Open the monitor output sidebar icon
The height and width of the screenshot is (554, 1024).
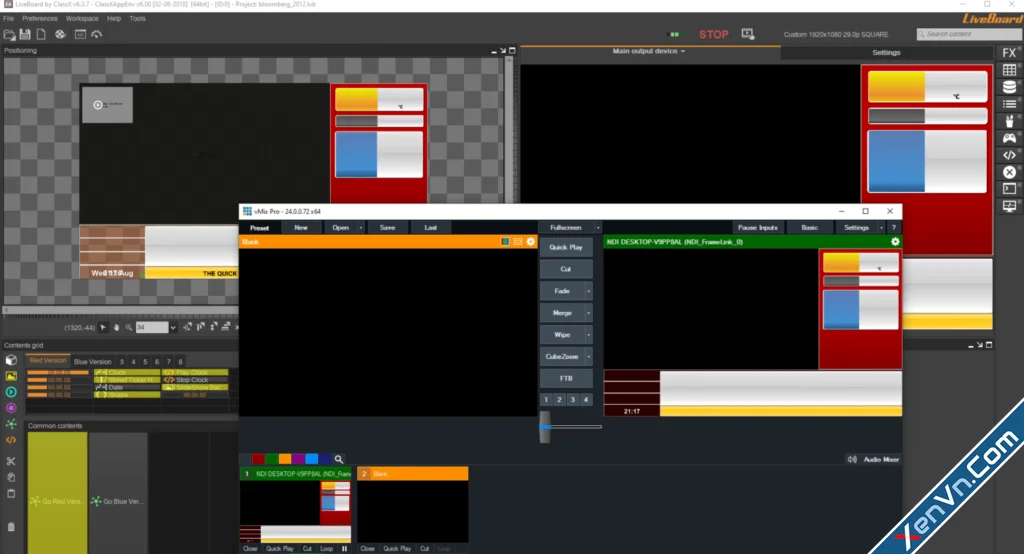click(1010, 206)
